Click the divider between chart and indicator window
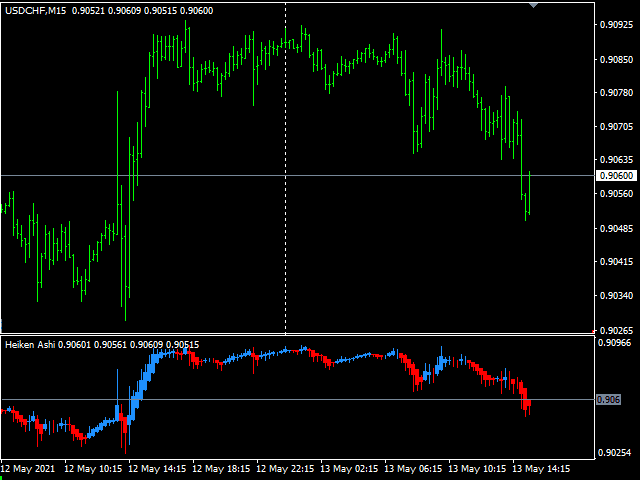 [x=300, y=335]
